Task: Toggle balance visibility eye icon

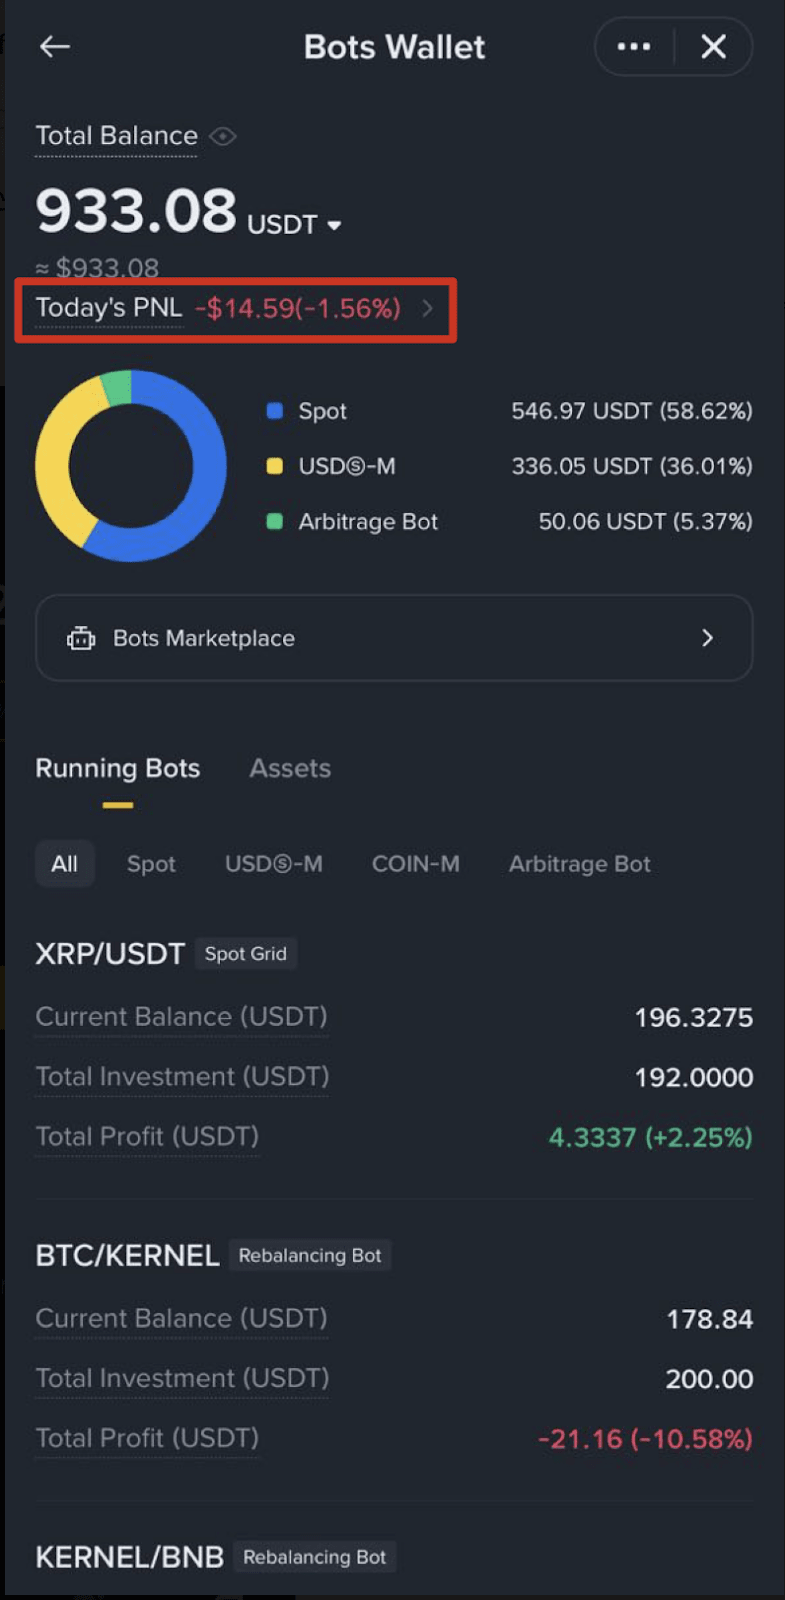Action: click(x=223, y=136)
